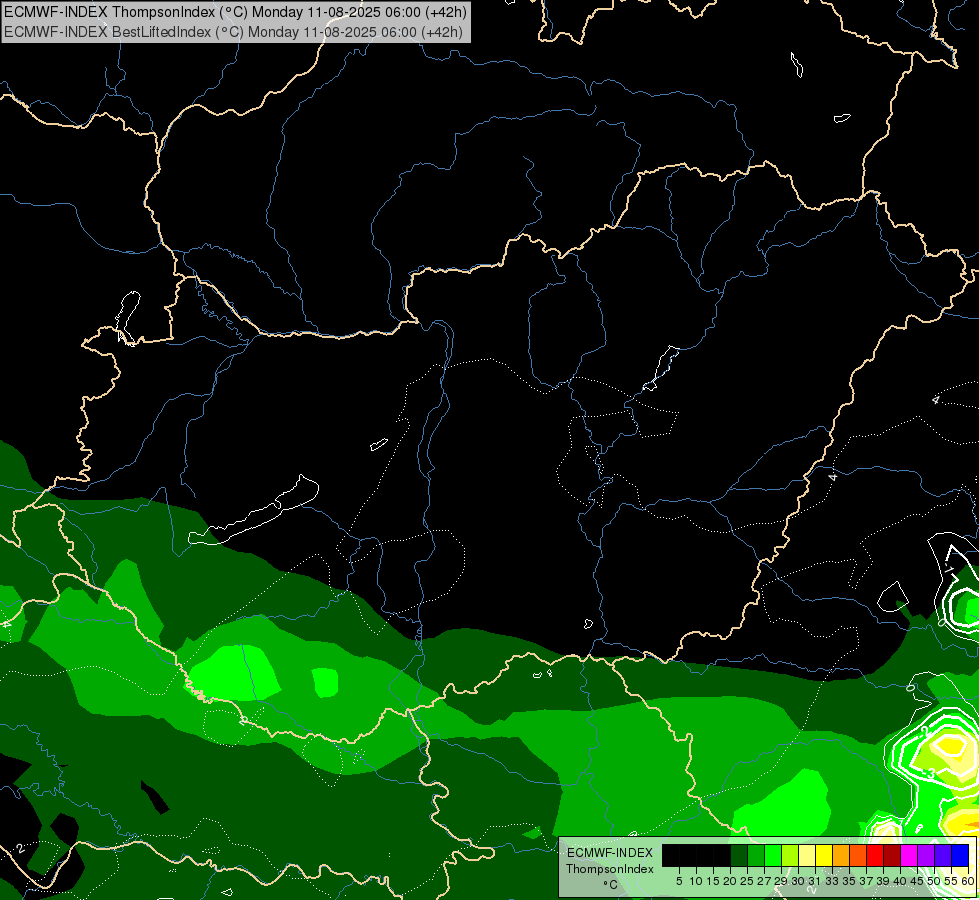Pick the blue 55–60 legend swatch
The image size is (979, 900).
click(960, 855)
